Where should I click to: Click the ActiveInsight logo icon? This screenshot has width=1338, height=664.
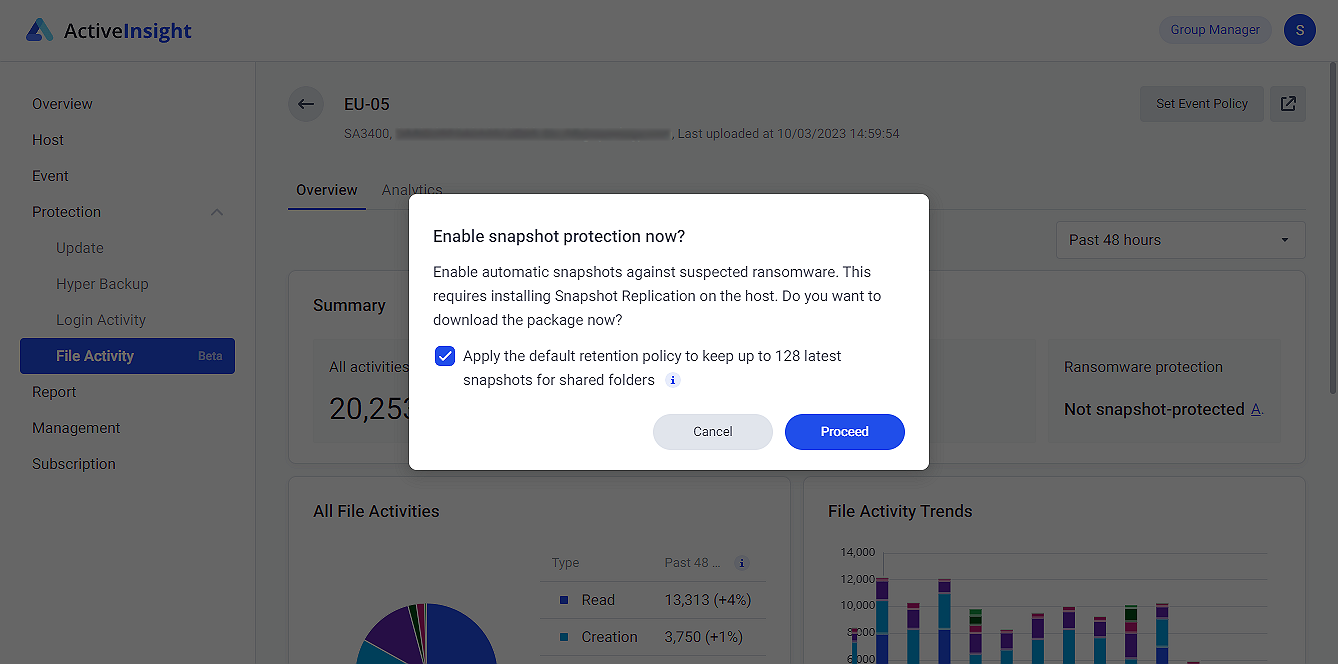tap(39, 30)
